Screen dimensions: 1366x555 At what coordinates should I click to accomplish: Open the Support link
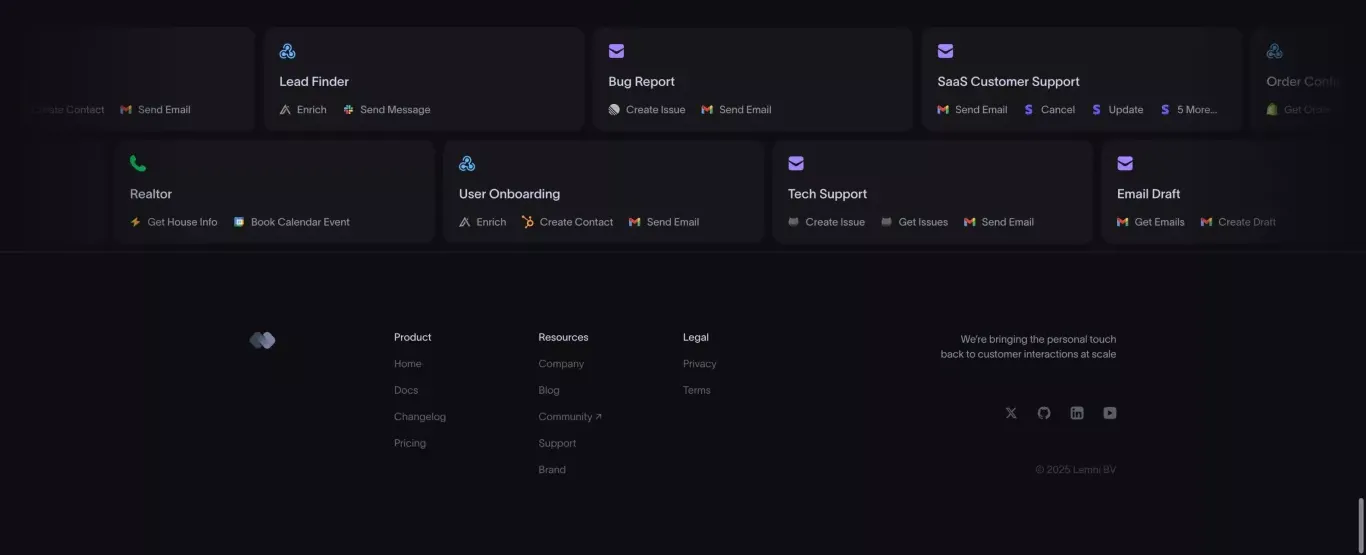click(557, 443)
